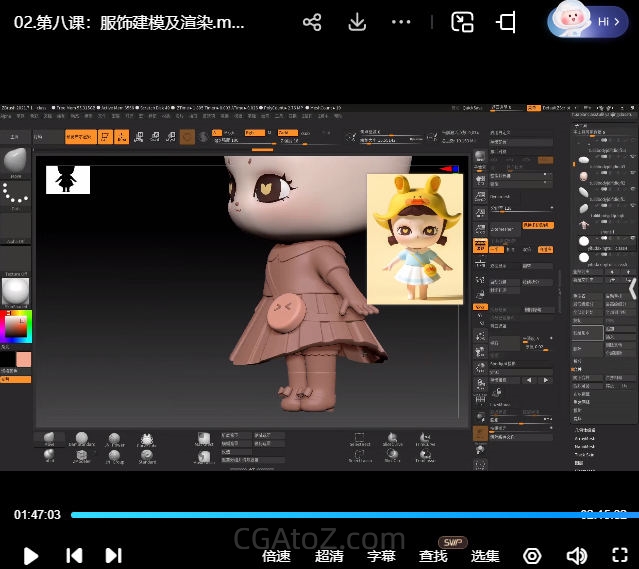Click 查找 search in video

tap(433, 555)
